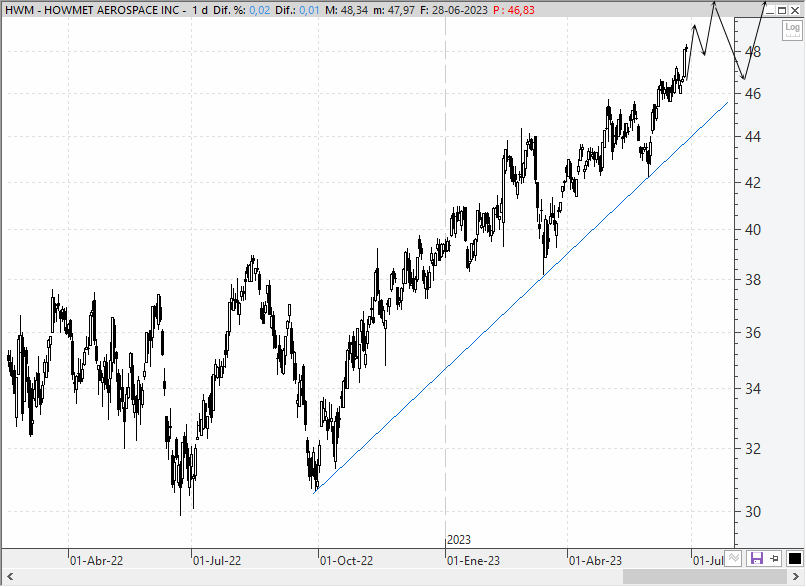This screenshot has height=587, width=806.
Task: Click the 01-Abr-23 date axis label
Action: (595, 560)
